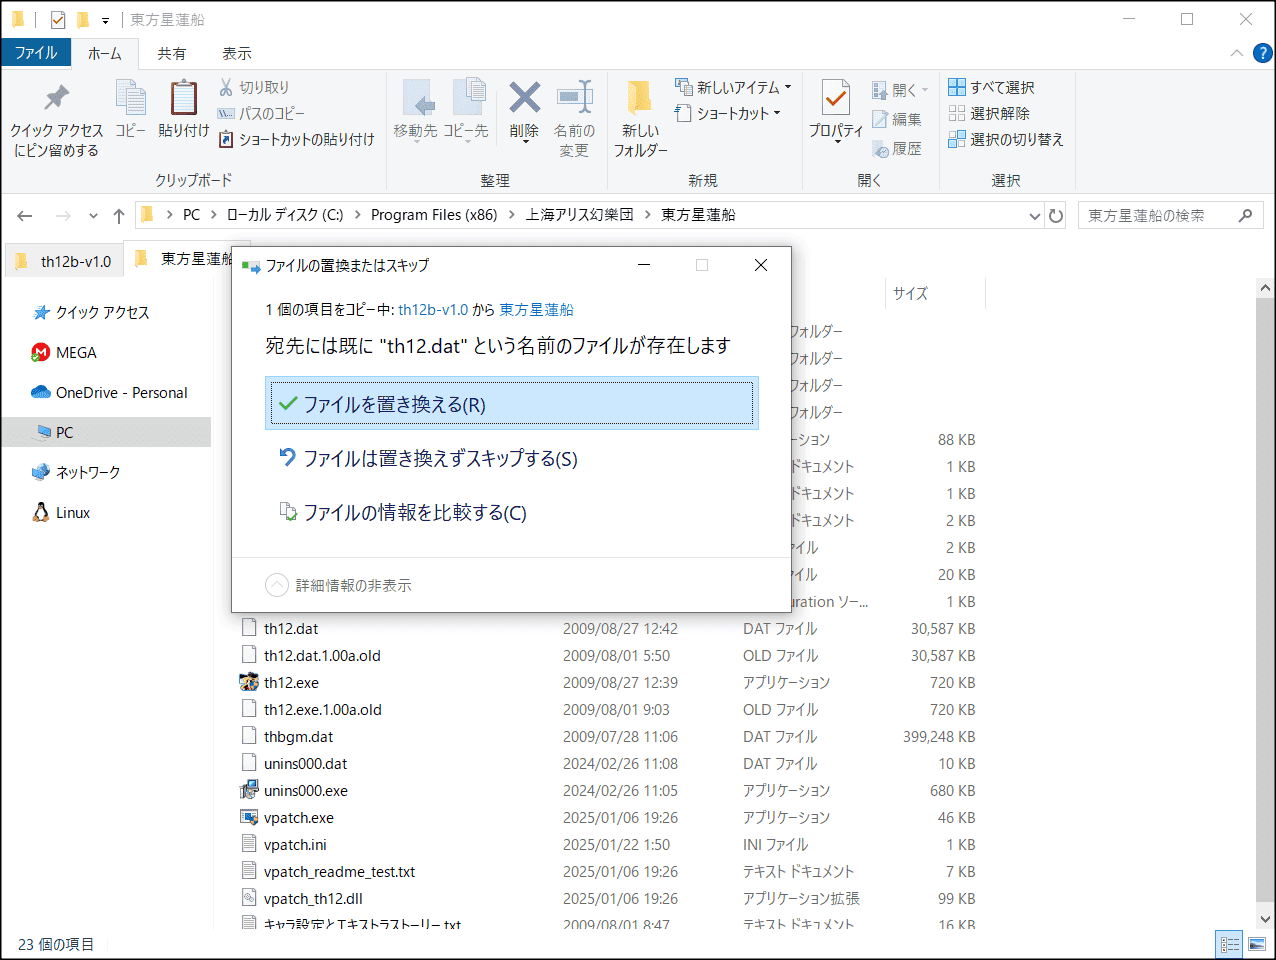Screen dimensions: 1276x960
Task: Switch to the Share (共有) tab
Action: coord(172,53)
